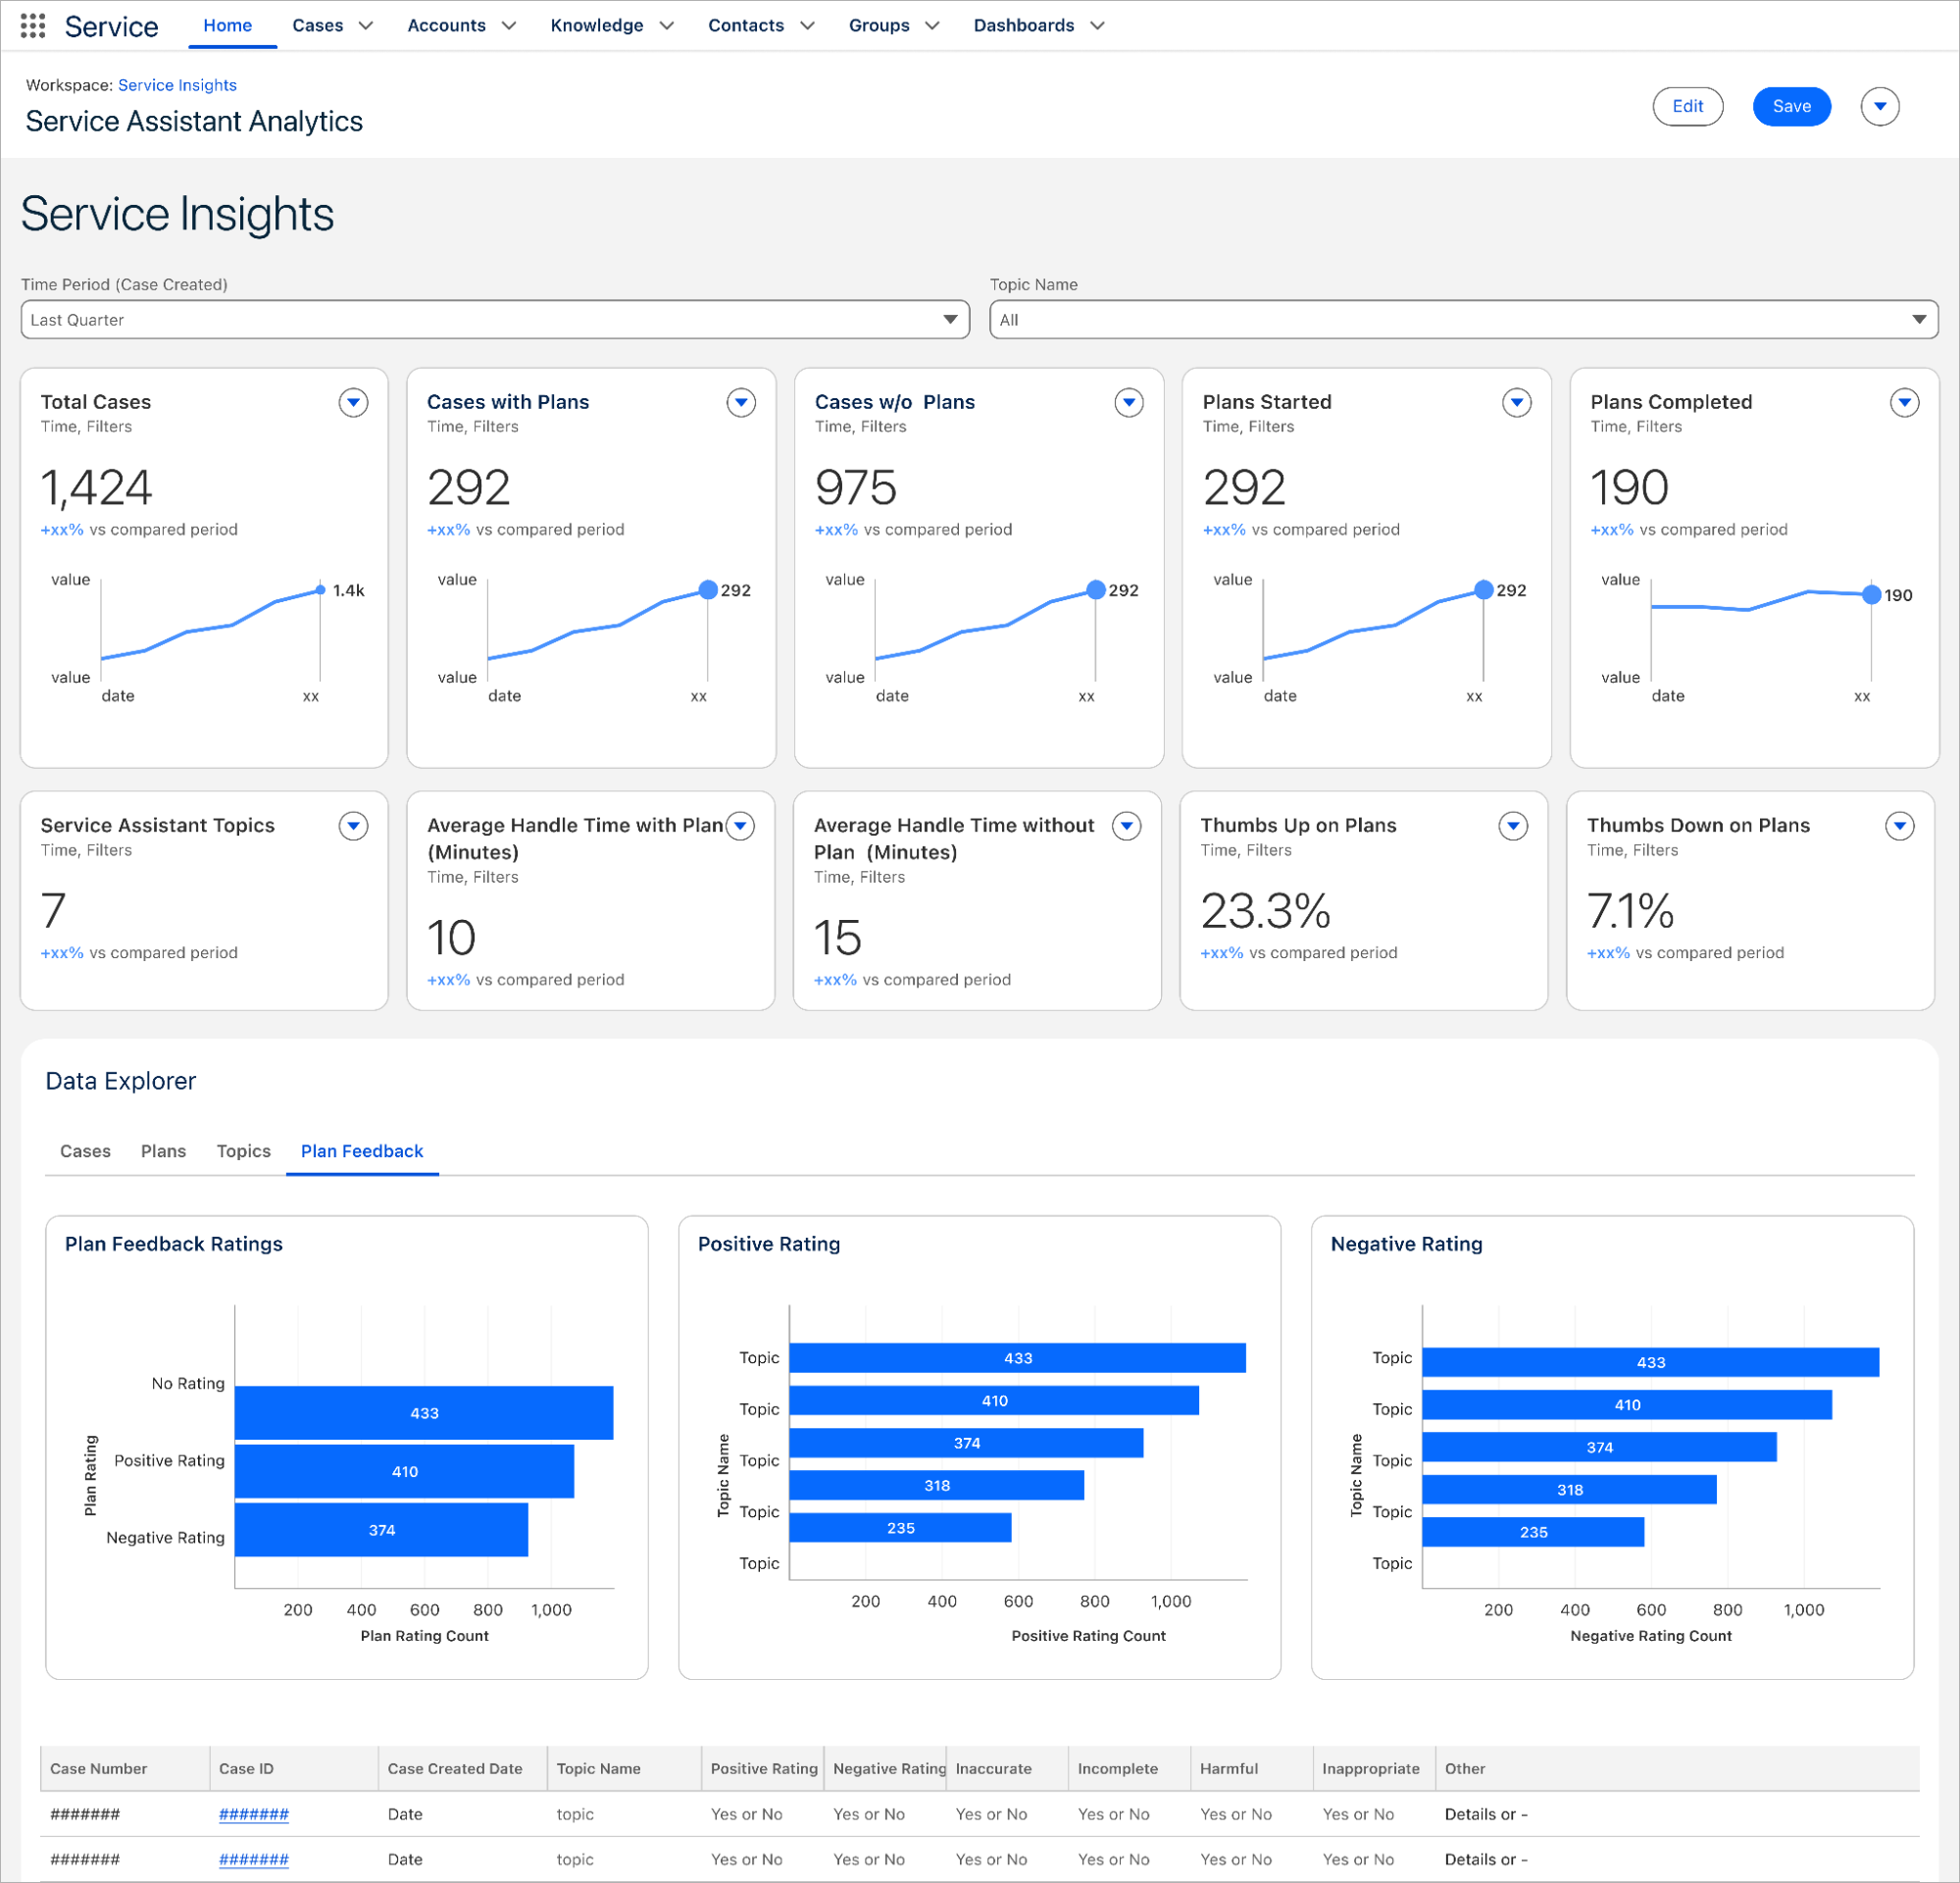Open Average Handle Time with Plan menu

pos(740,826)
